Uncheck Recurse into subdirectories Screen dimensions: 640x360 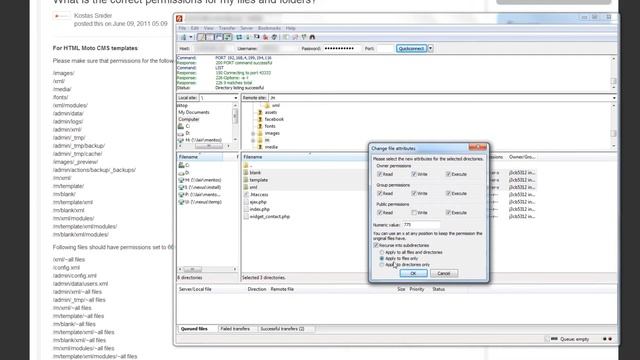[376, 245]
